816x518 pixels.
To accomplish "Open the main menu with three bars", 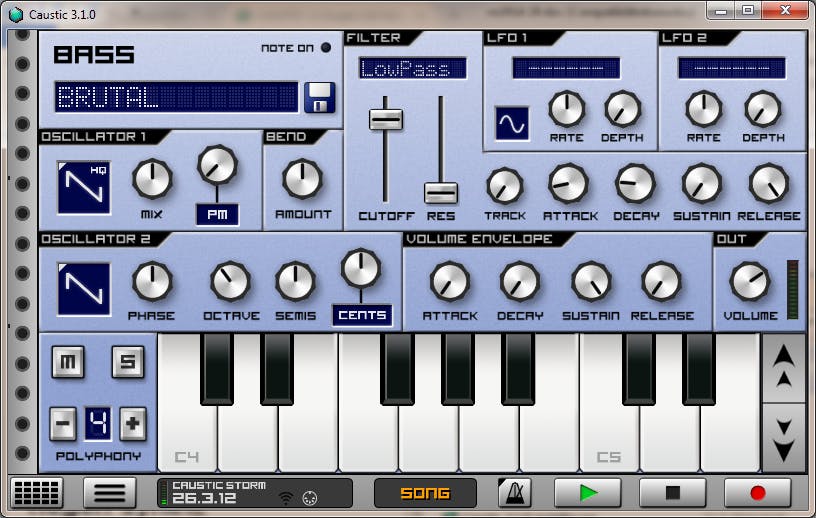I will pyautogui.click(x=109, y=492).
